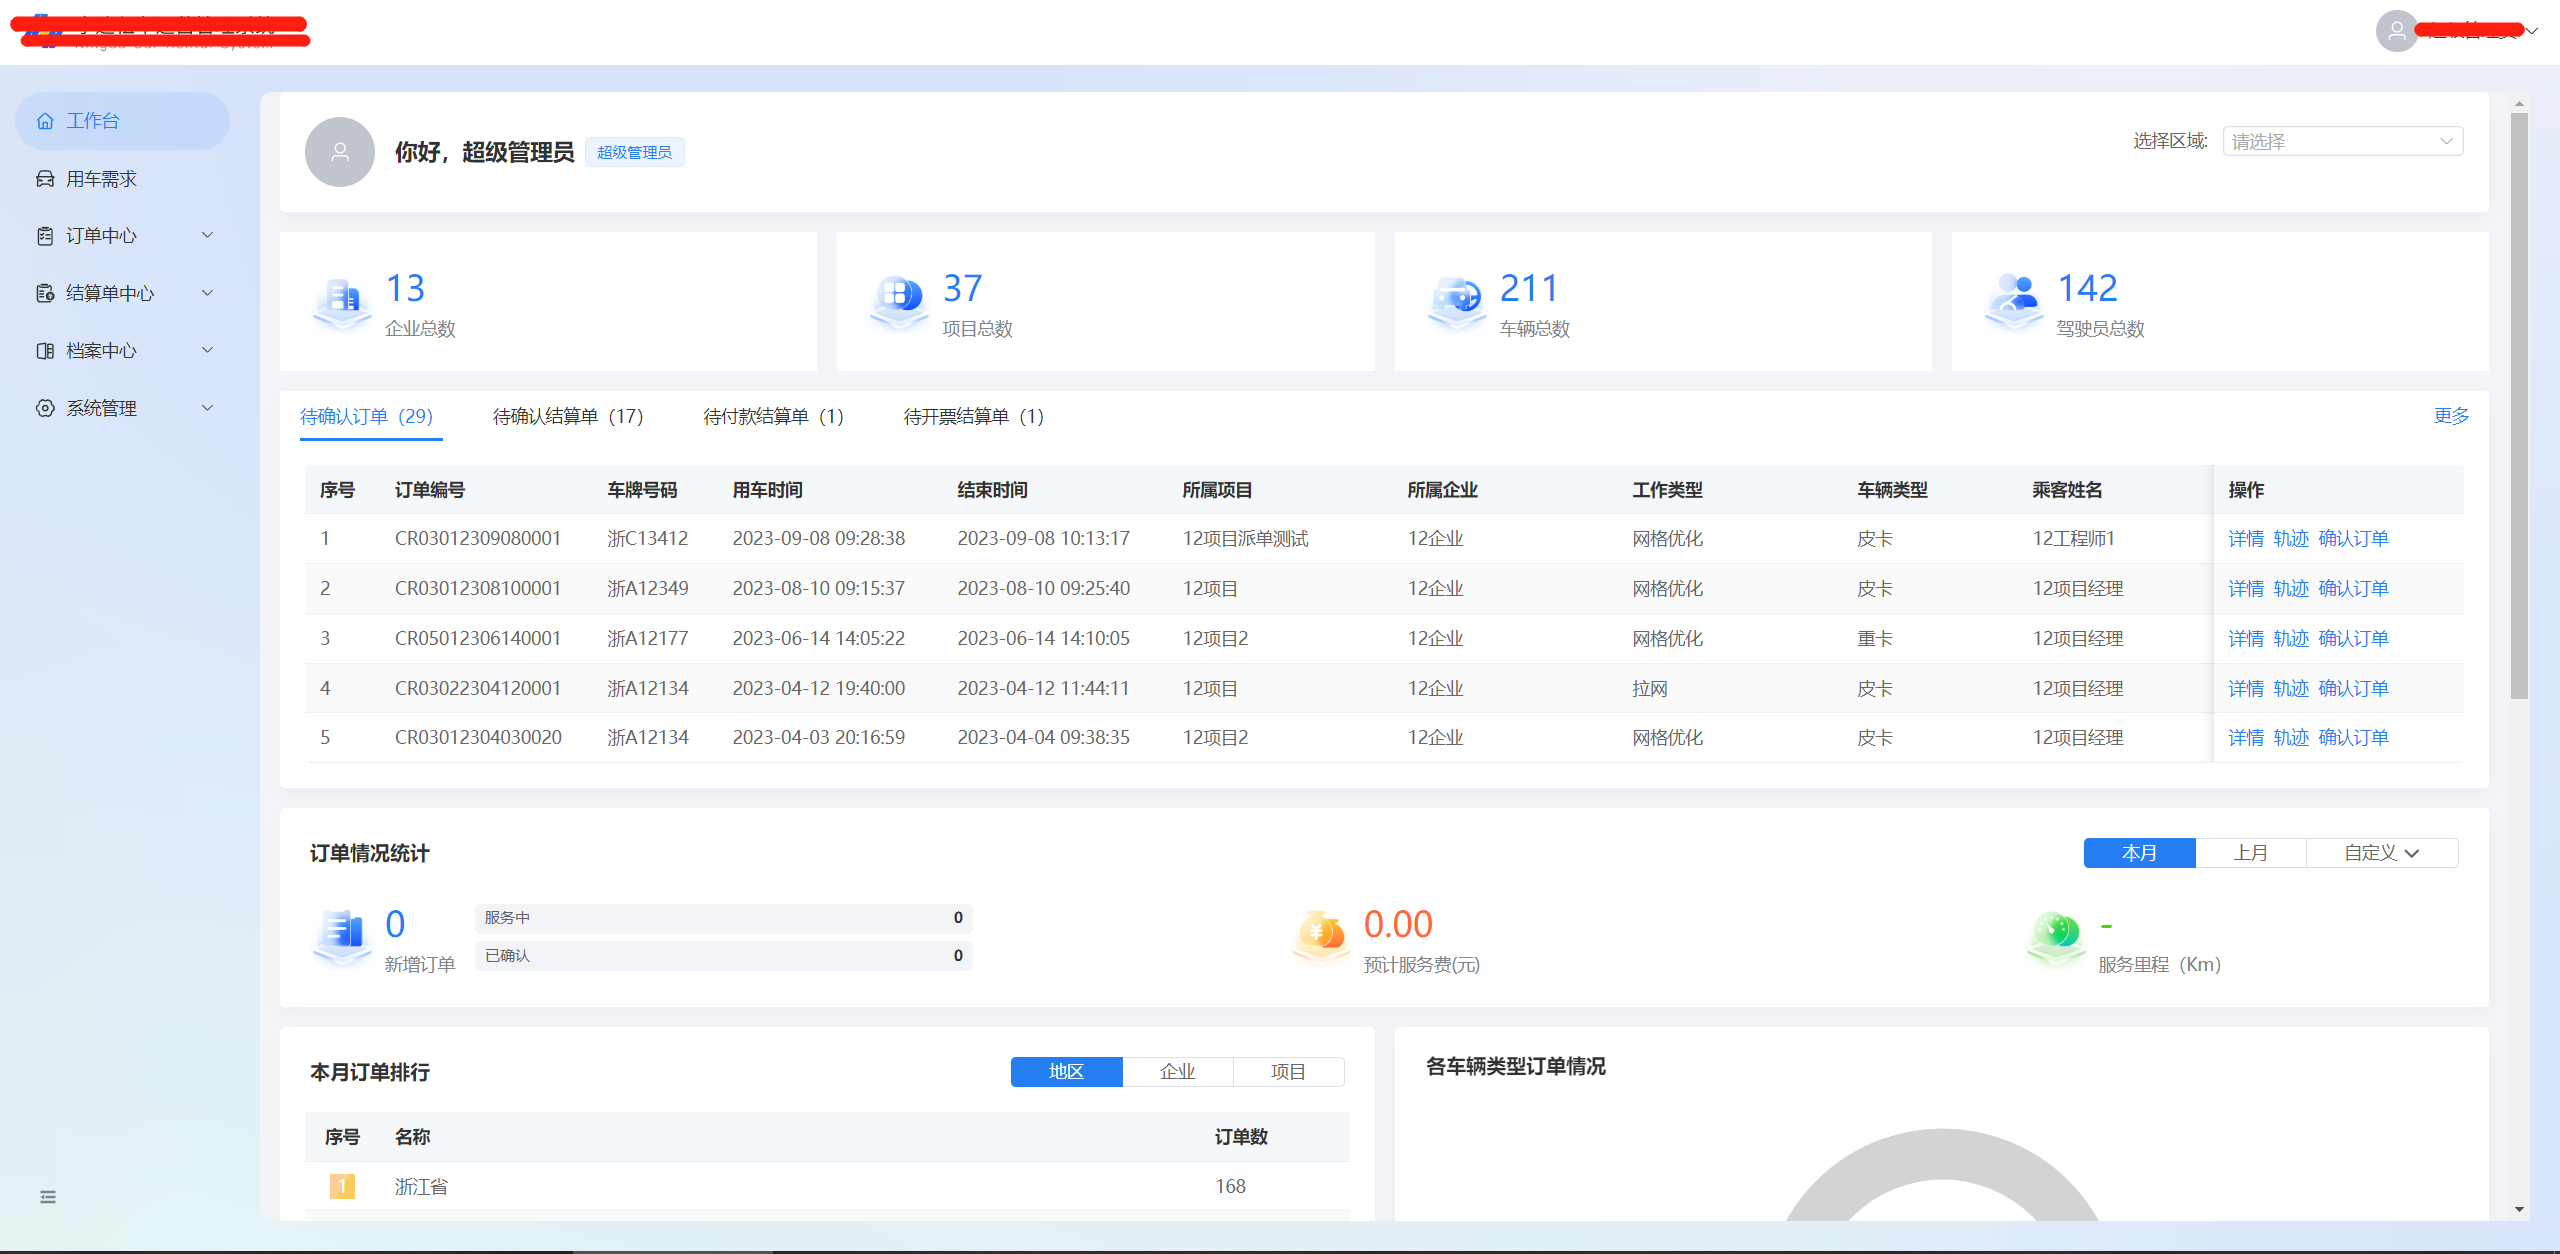Expand the 订单中心 menu chevron

tap(208, 235)
